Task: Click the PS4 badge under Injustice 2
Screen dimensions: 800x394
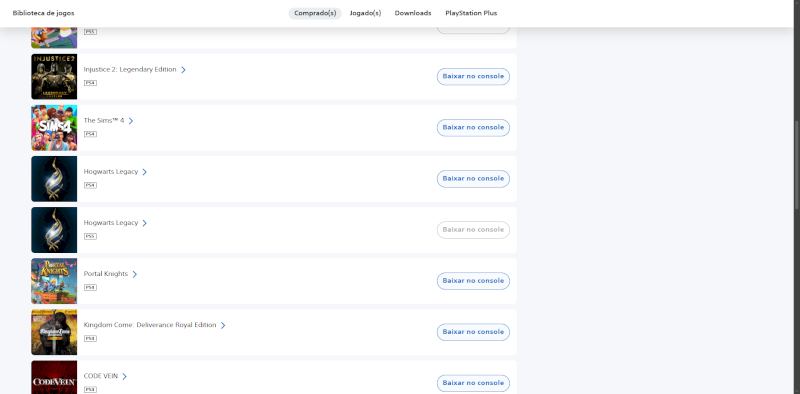Action: [90, 83]
